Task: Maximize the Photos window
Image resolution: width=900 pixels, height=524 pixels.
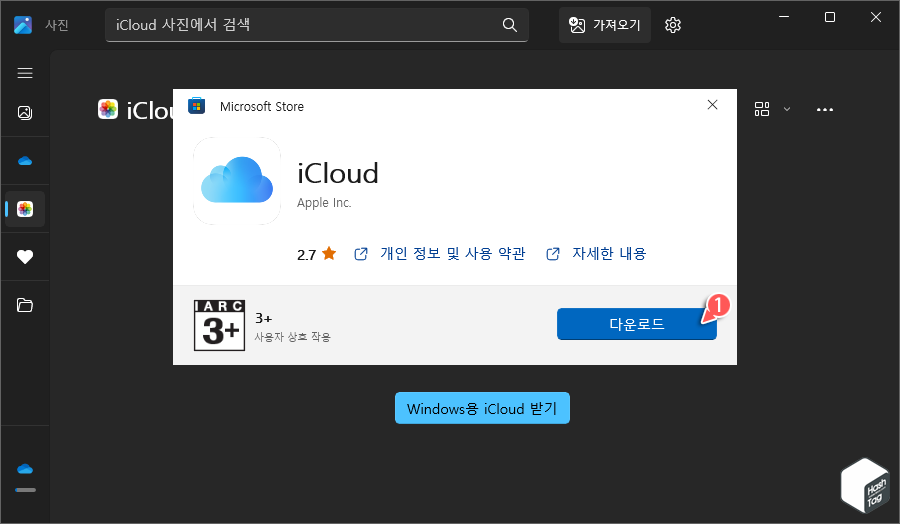Action: point(830,17)
